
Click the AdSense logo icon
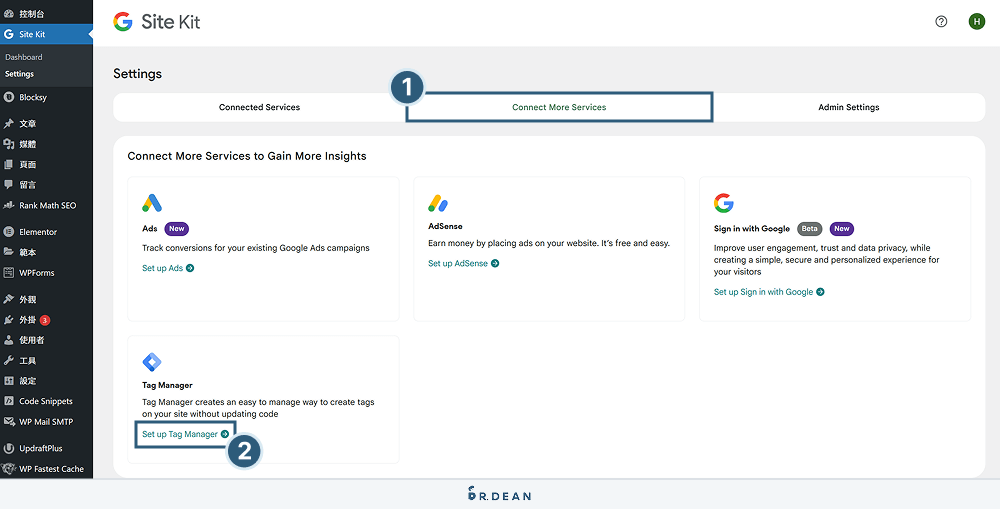(438, 203)
